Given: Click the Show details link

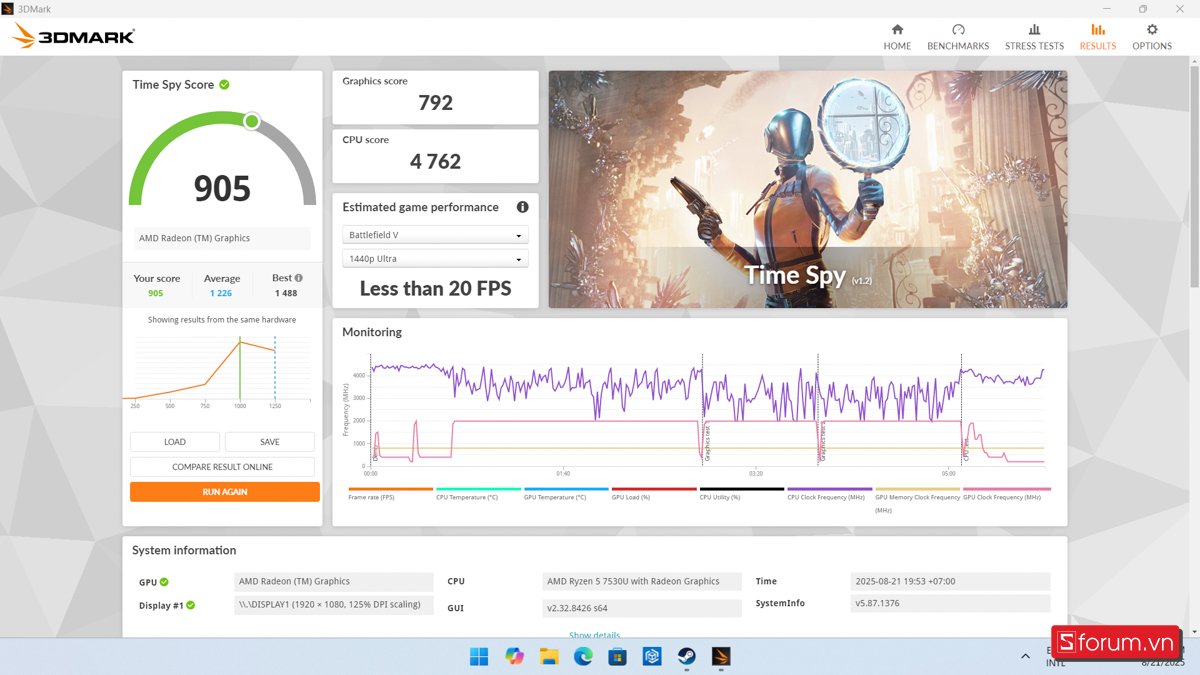Looking at the screenshot, I should point(594,635).
